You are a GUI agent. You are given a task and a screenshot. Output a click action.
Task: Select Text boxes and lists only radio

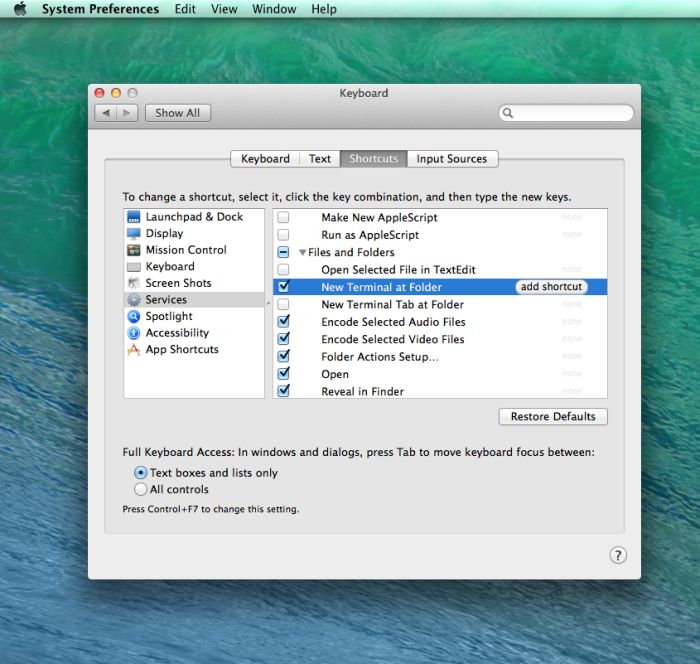[x=140, y=472]
